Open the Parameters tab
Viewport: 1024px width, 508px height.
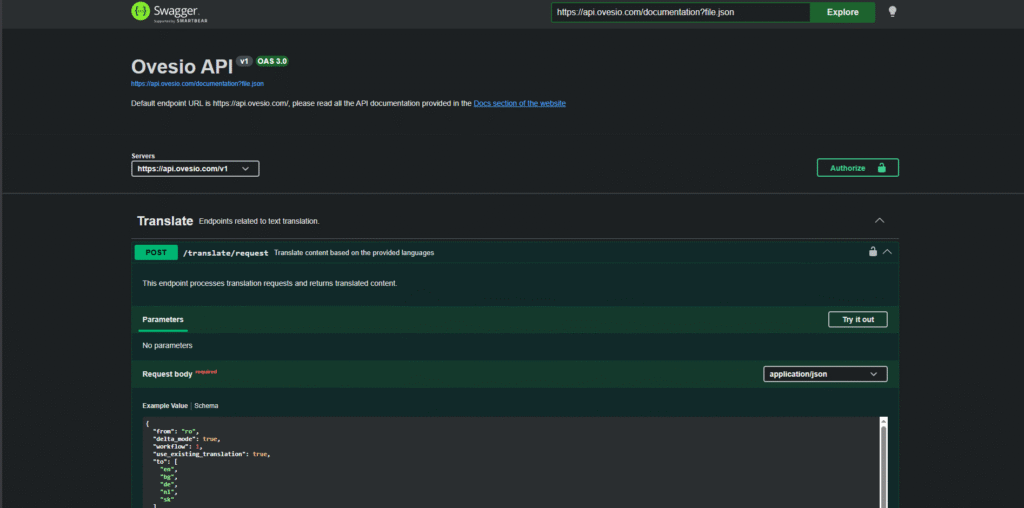click(x=162, y=320)
